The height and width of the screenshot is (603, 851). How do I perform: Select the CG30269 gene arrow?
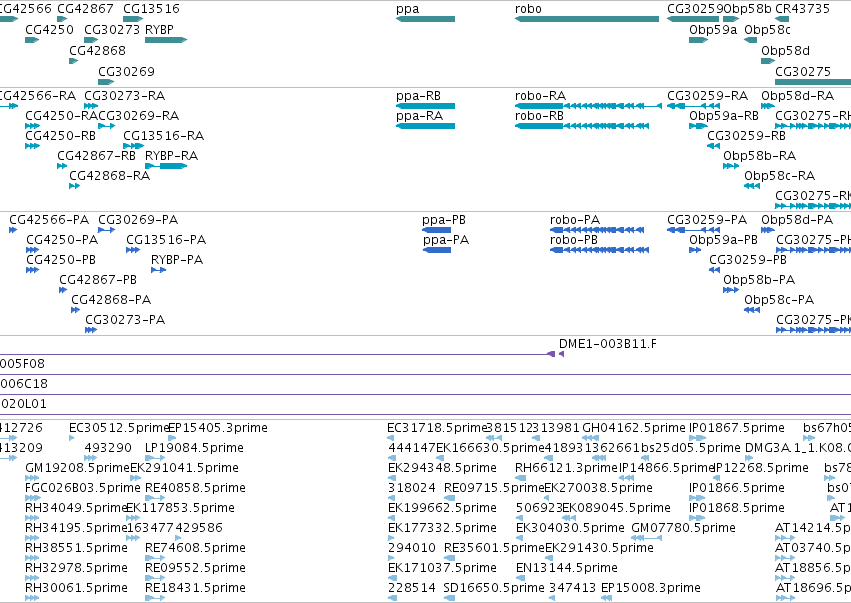click(x=106, y=82)
